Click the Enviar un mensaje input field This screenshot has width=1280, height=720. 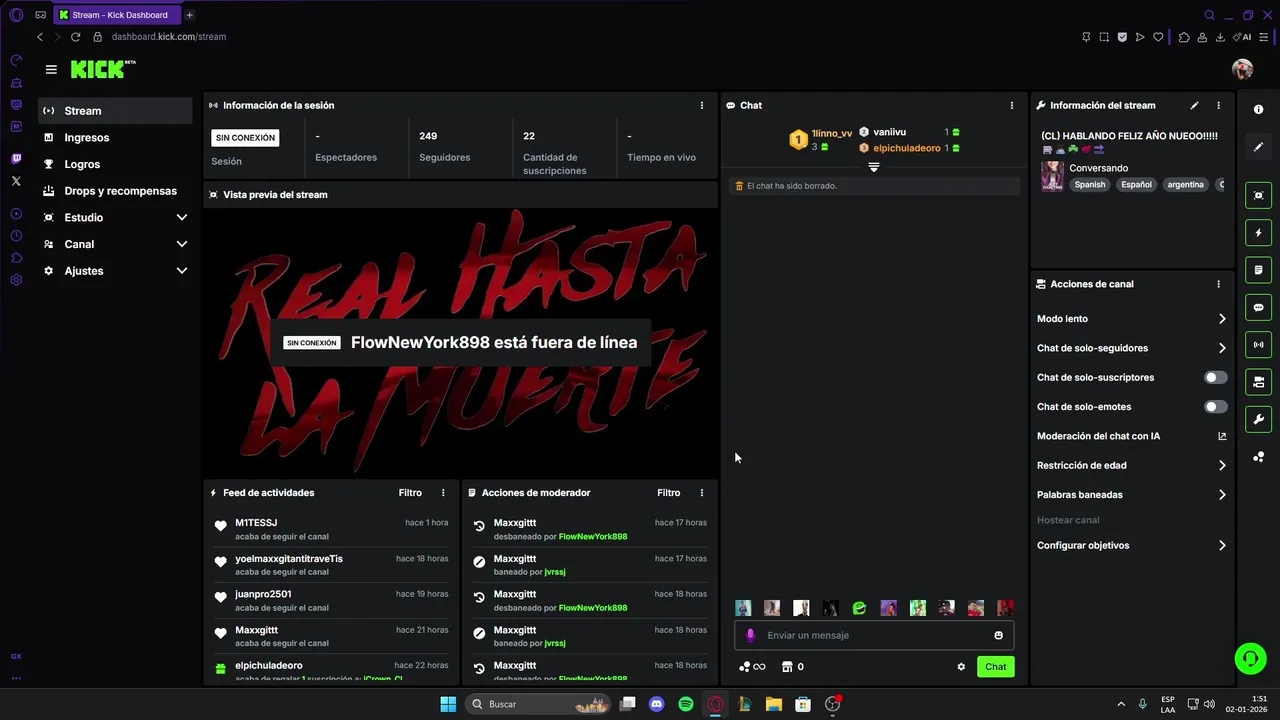pyautogui.click(x=874, y=636)
